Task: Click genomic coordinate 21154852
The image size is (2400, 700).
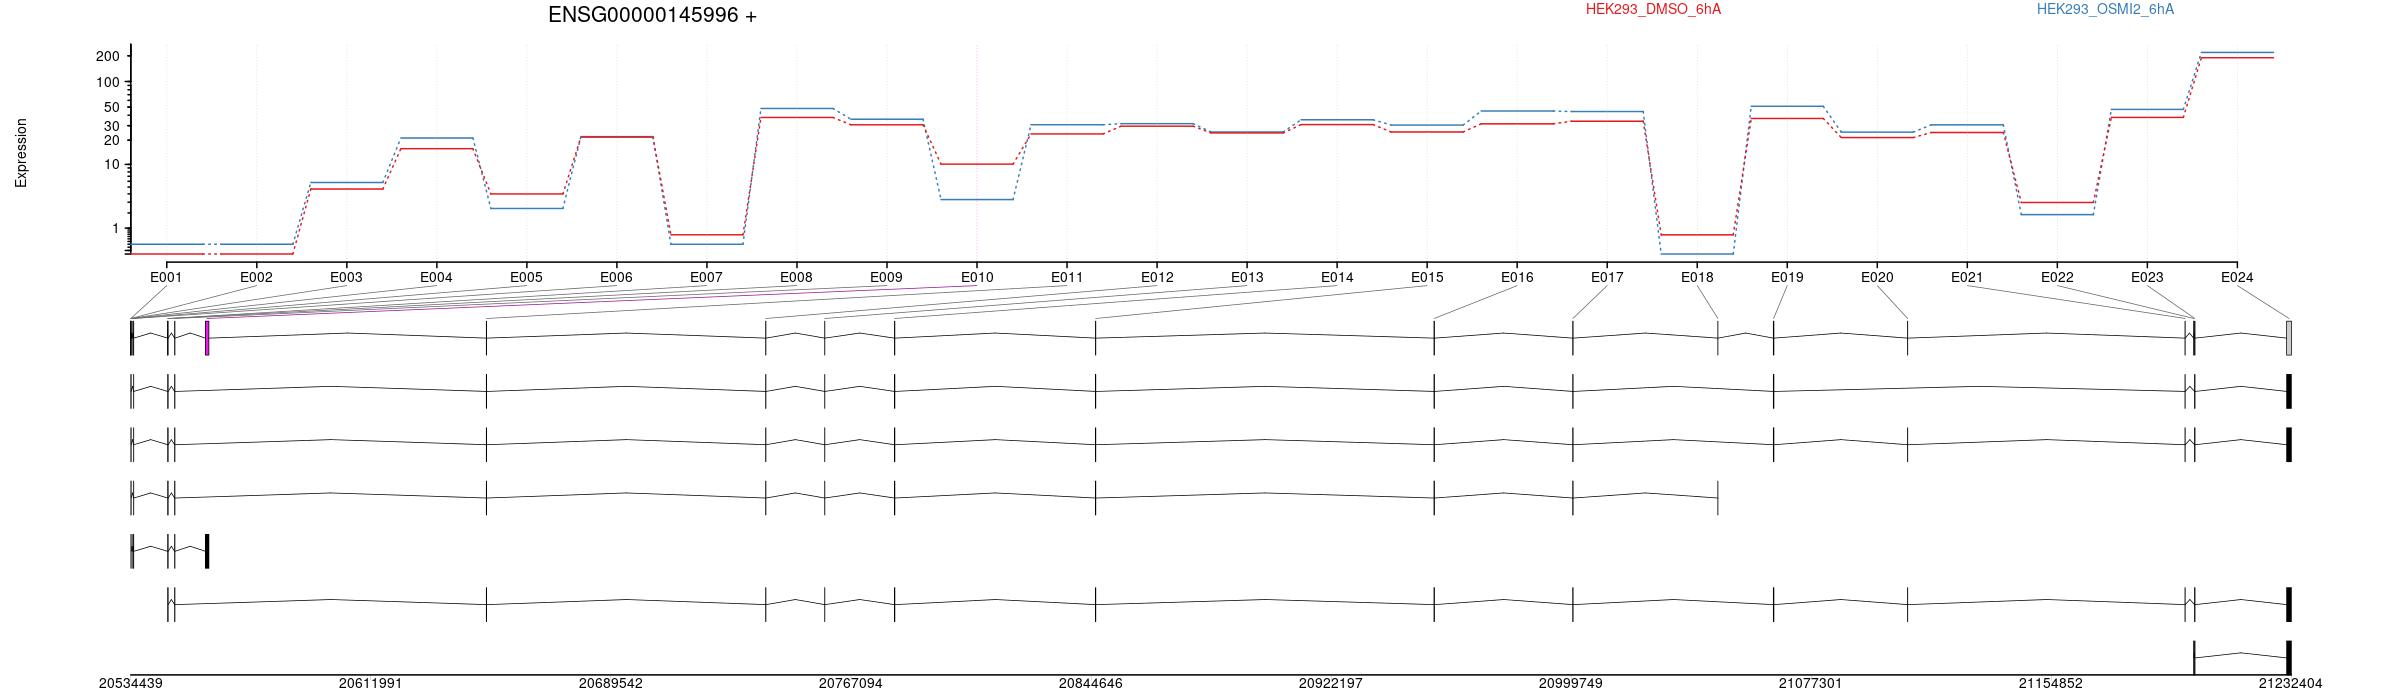Action: point(2051,684)
